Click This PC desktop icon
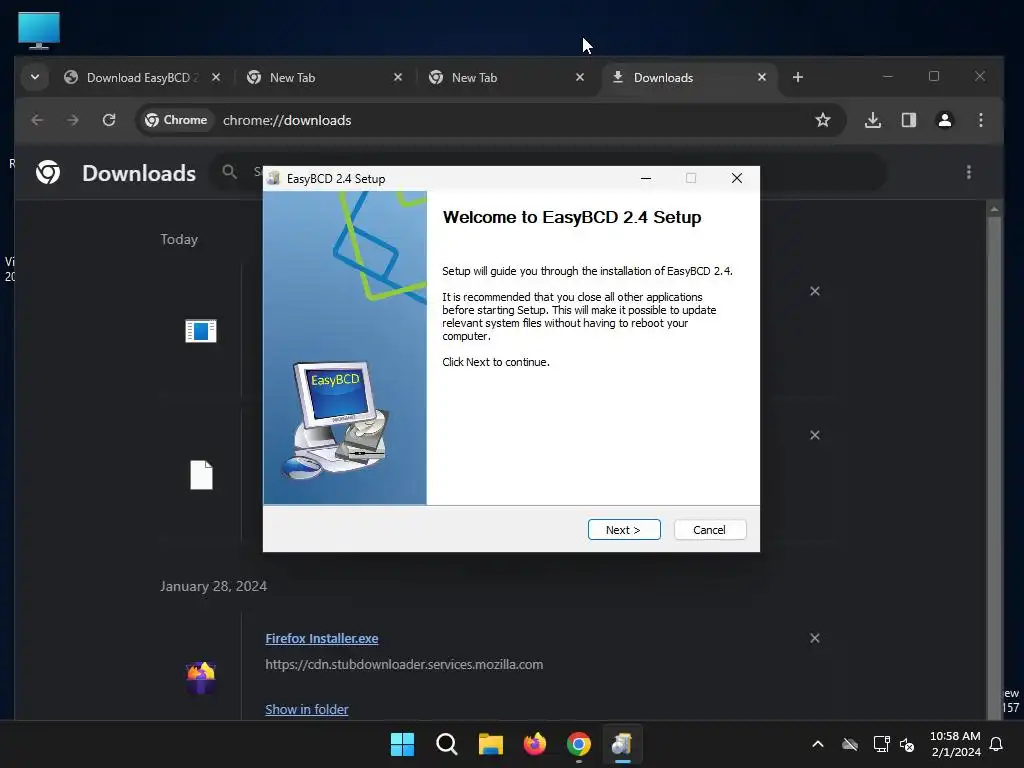The width and height of the screenshot is (1024, 768). pos(39,31)
